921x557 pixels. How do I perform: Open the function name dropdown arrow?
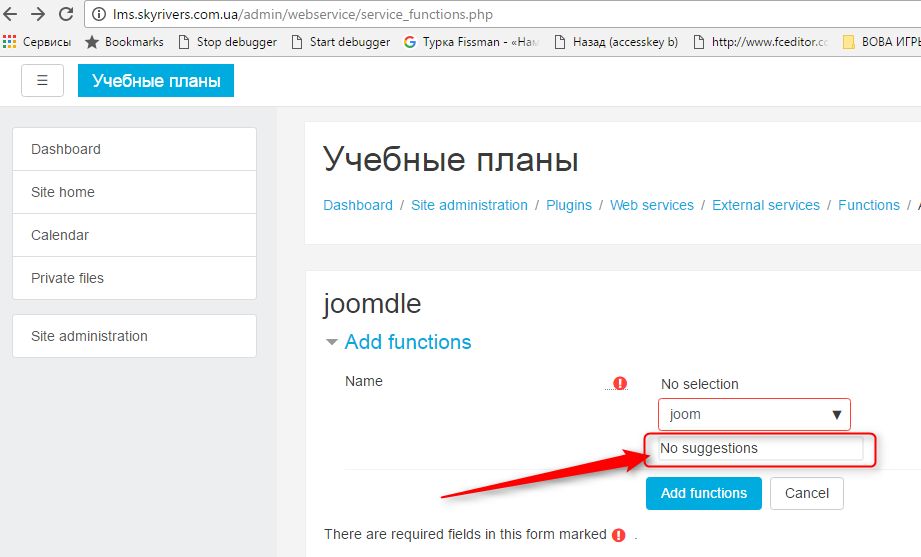coord(836,415)
